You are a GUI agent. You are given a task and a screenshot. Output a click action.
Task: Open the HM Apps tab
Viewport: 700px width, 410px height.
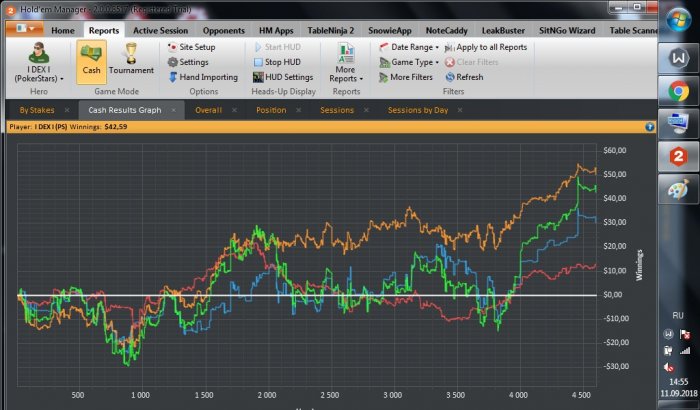(x=276, y=31)
